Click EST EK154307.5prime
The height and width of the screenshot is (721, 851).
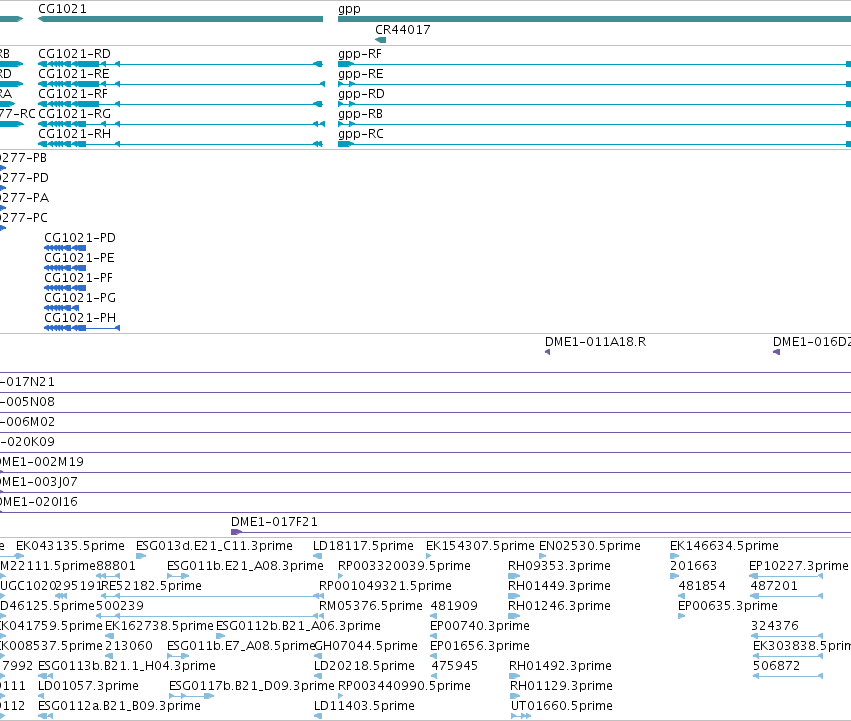tap(480, 546)
